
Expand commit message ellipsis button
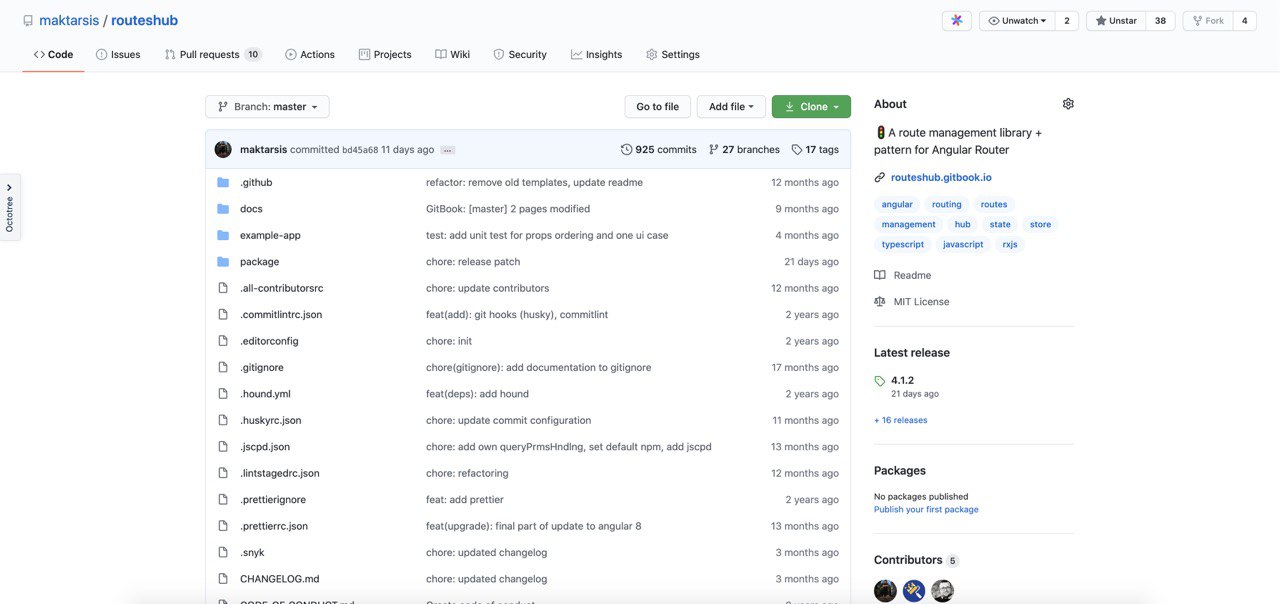coord(448,150)
